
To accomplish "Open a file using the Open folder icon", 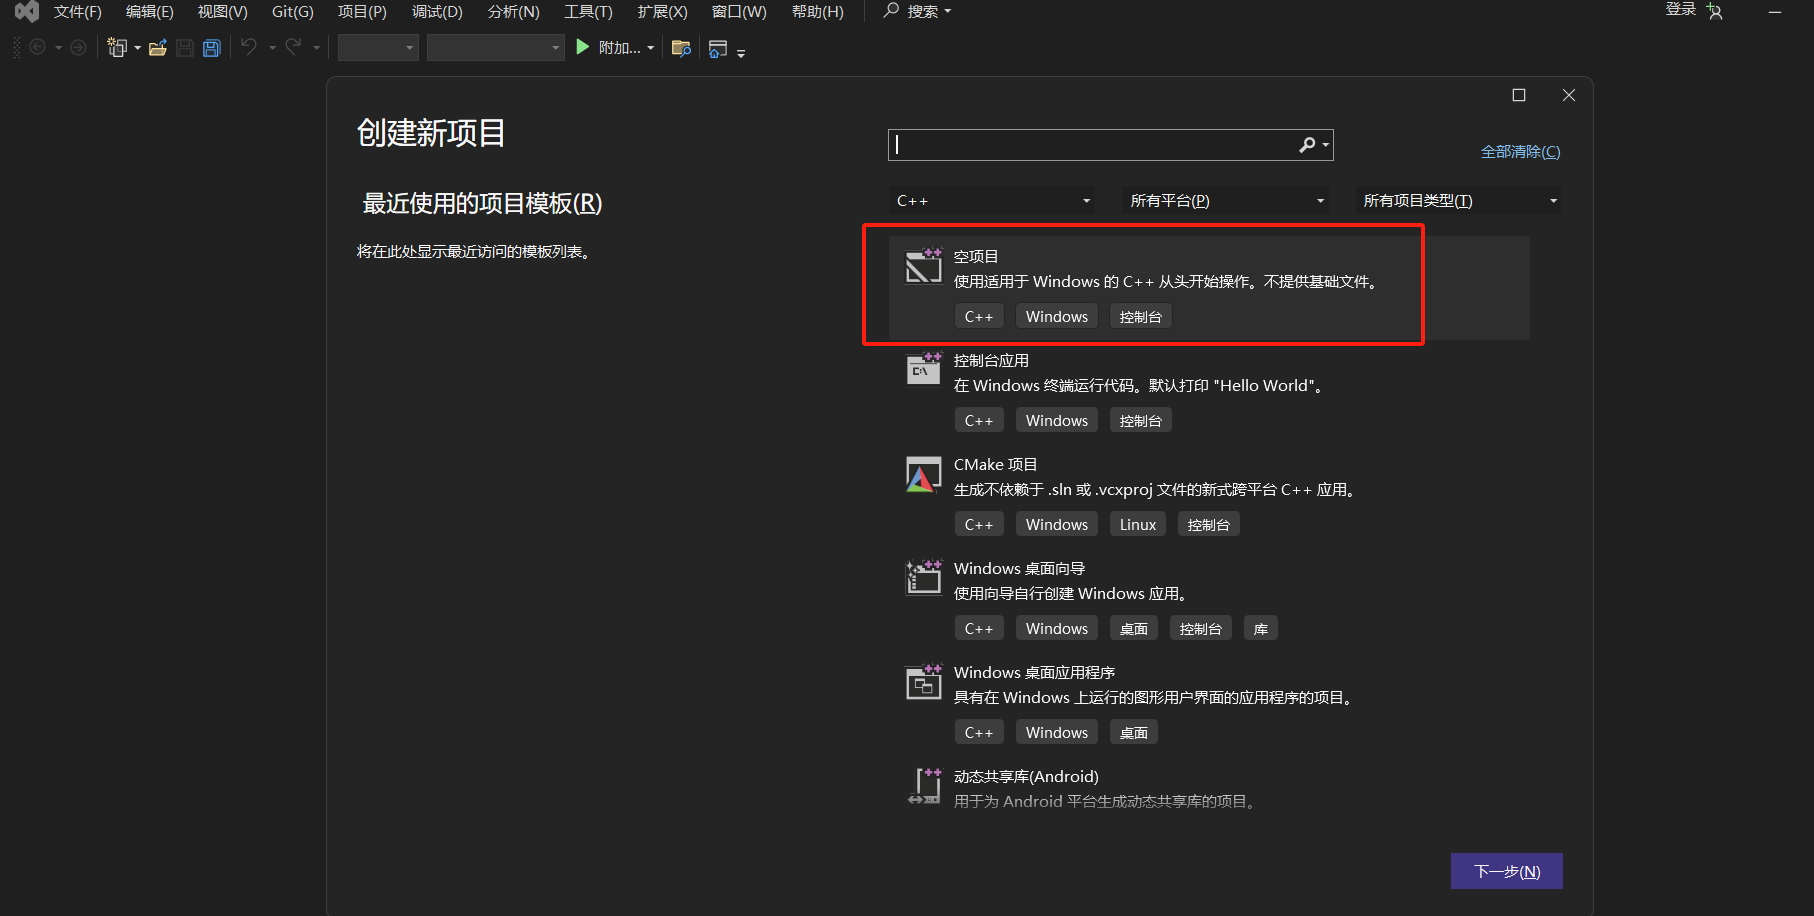I will coord(157,47).
